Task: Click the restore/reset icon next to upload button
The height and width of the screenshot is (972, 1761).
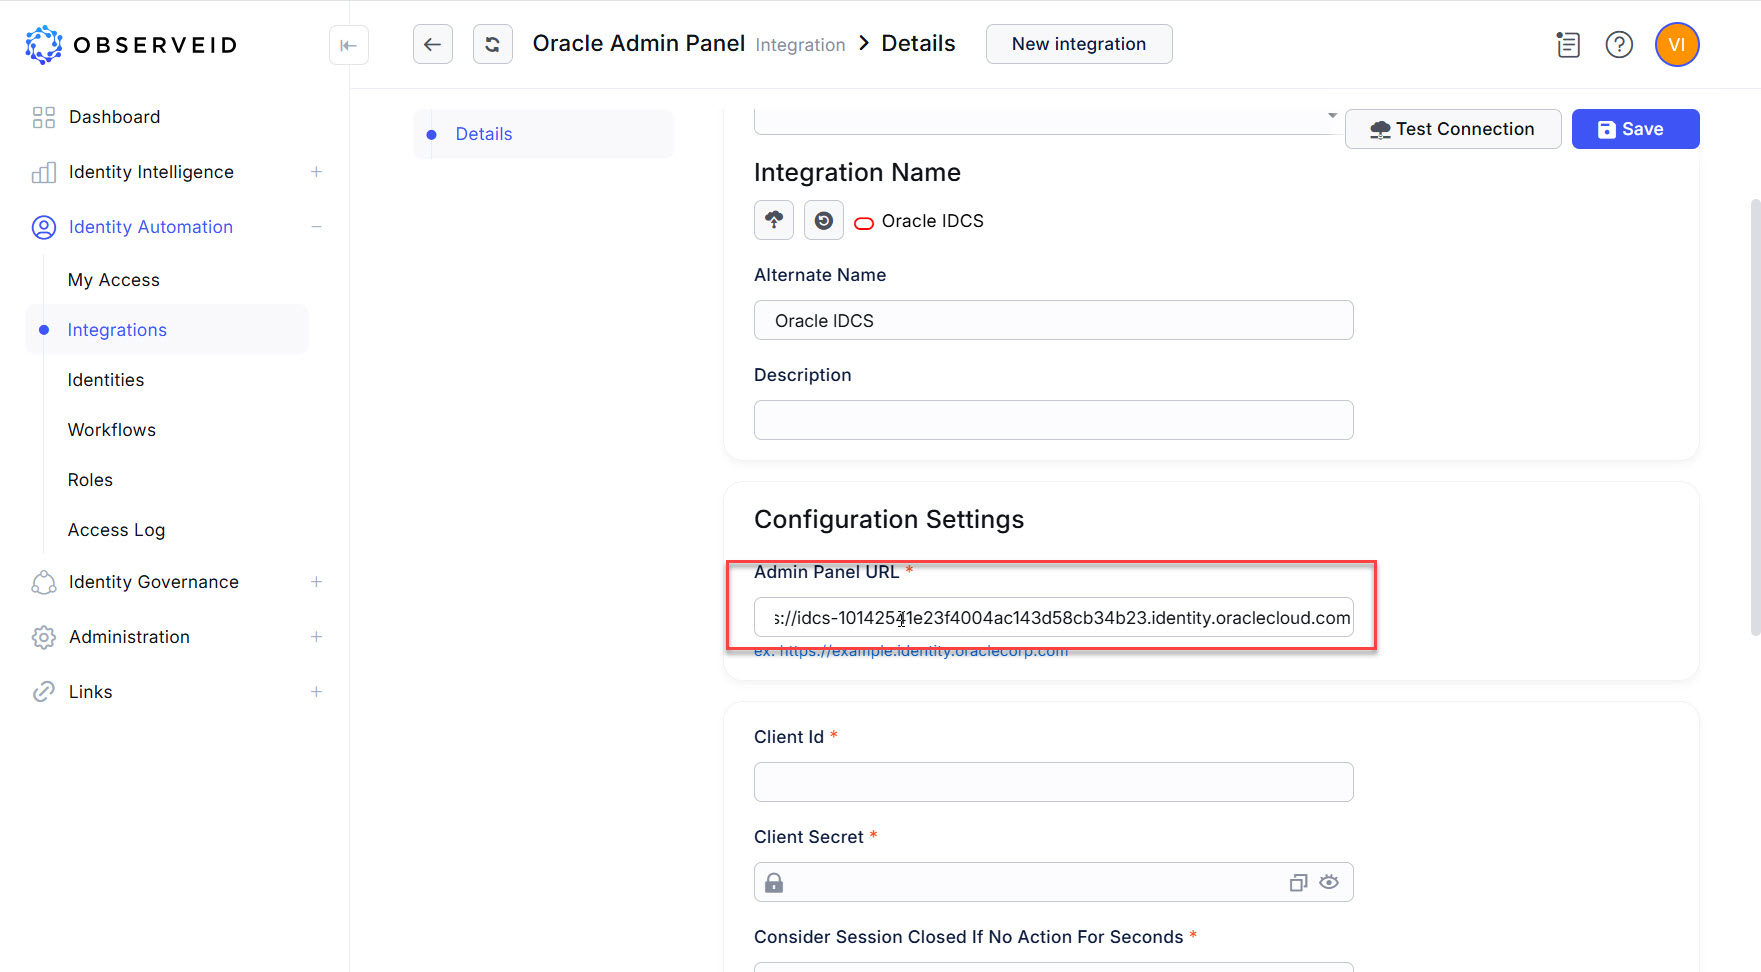Action: click(x=823, y=220)
